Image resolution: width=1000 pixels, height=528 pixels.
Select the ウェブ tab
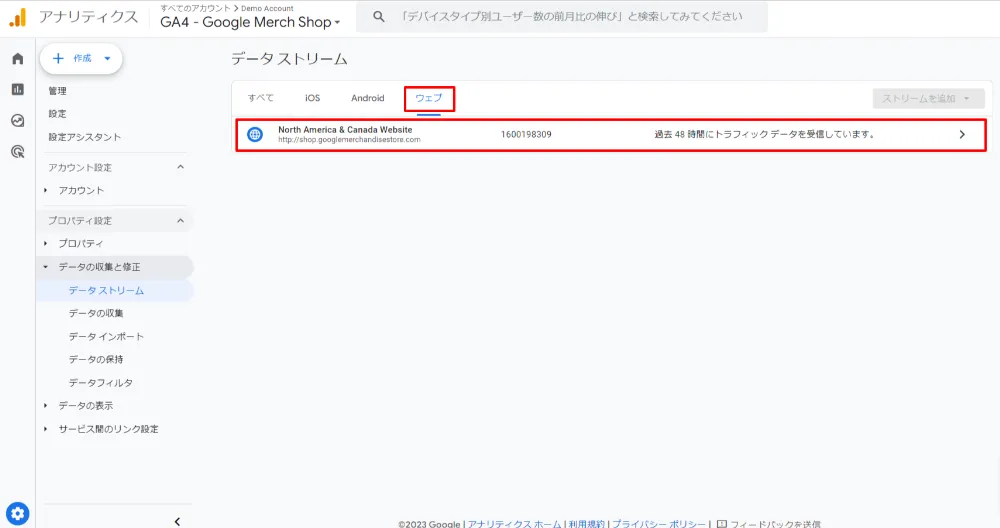click(429, 98)
